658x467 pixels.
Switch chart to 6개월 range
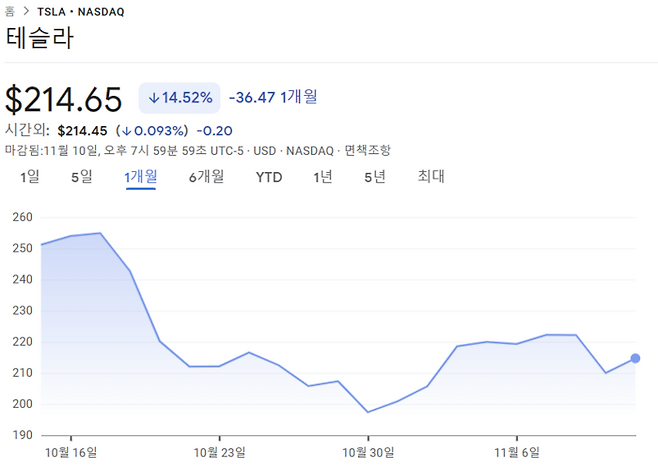(206, 177)
